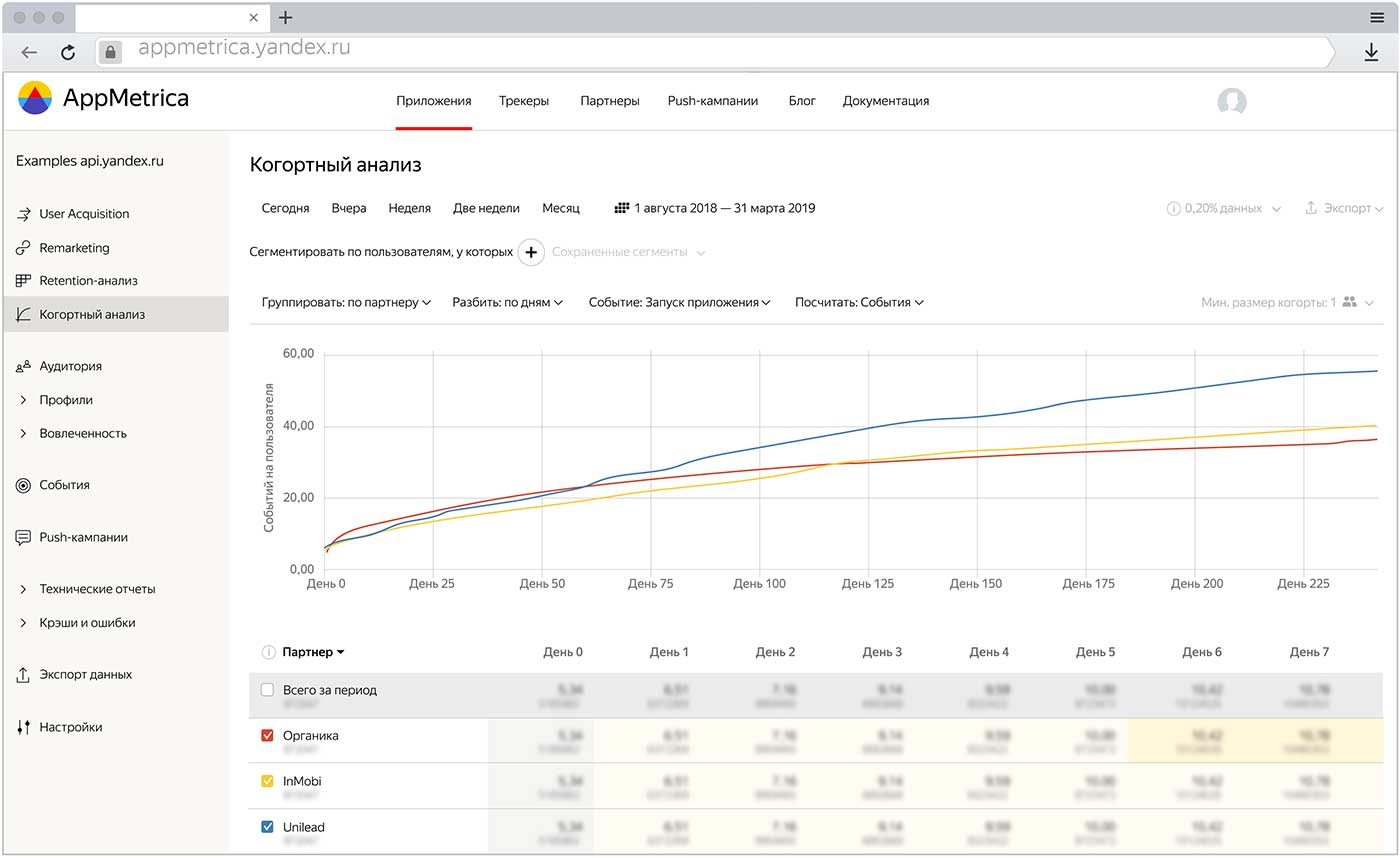This screenshot has height=858, width=1400.
Task: Toggle the InMobi checkbox
Action: coord(267,782)
